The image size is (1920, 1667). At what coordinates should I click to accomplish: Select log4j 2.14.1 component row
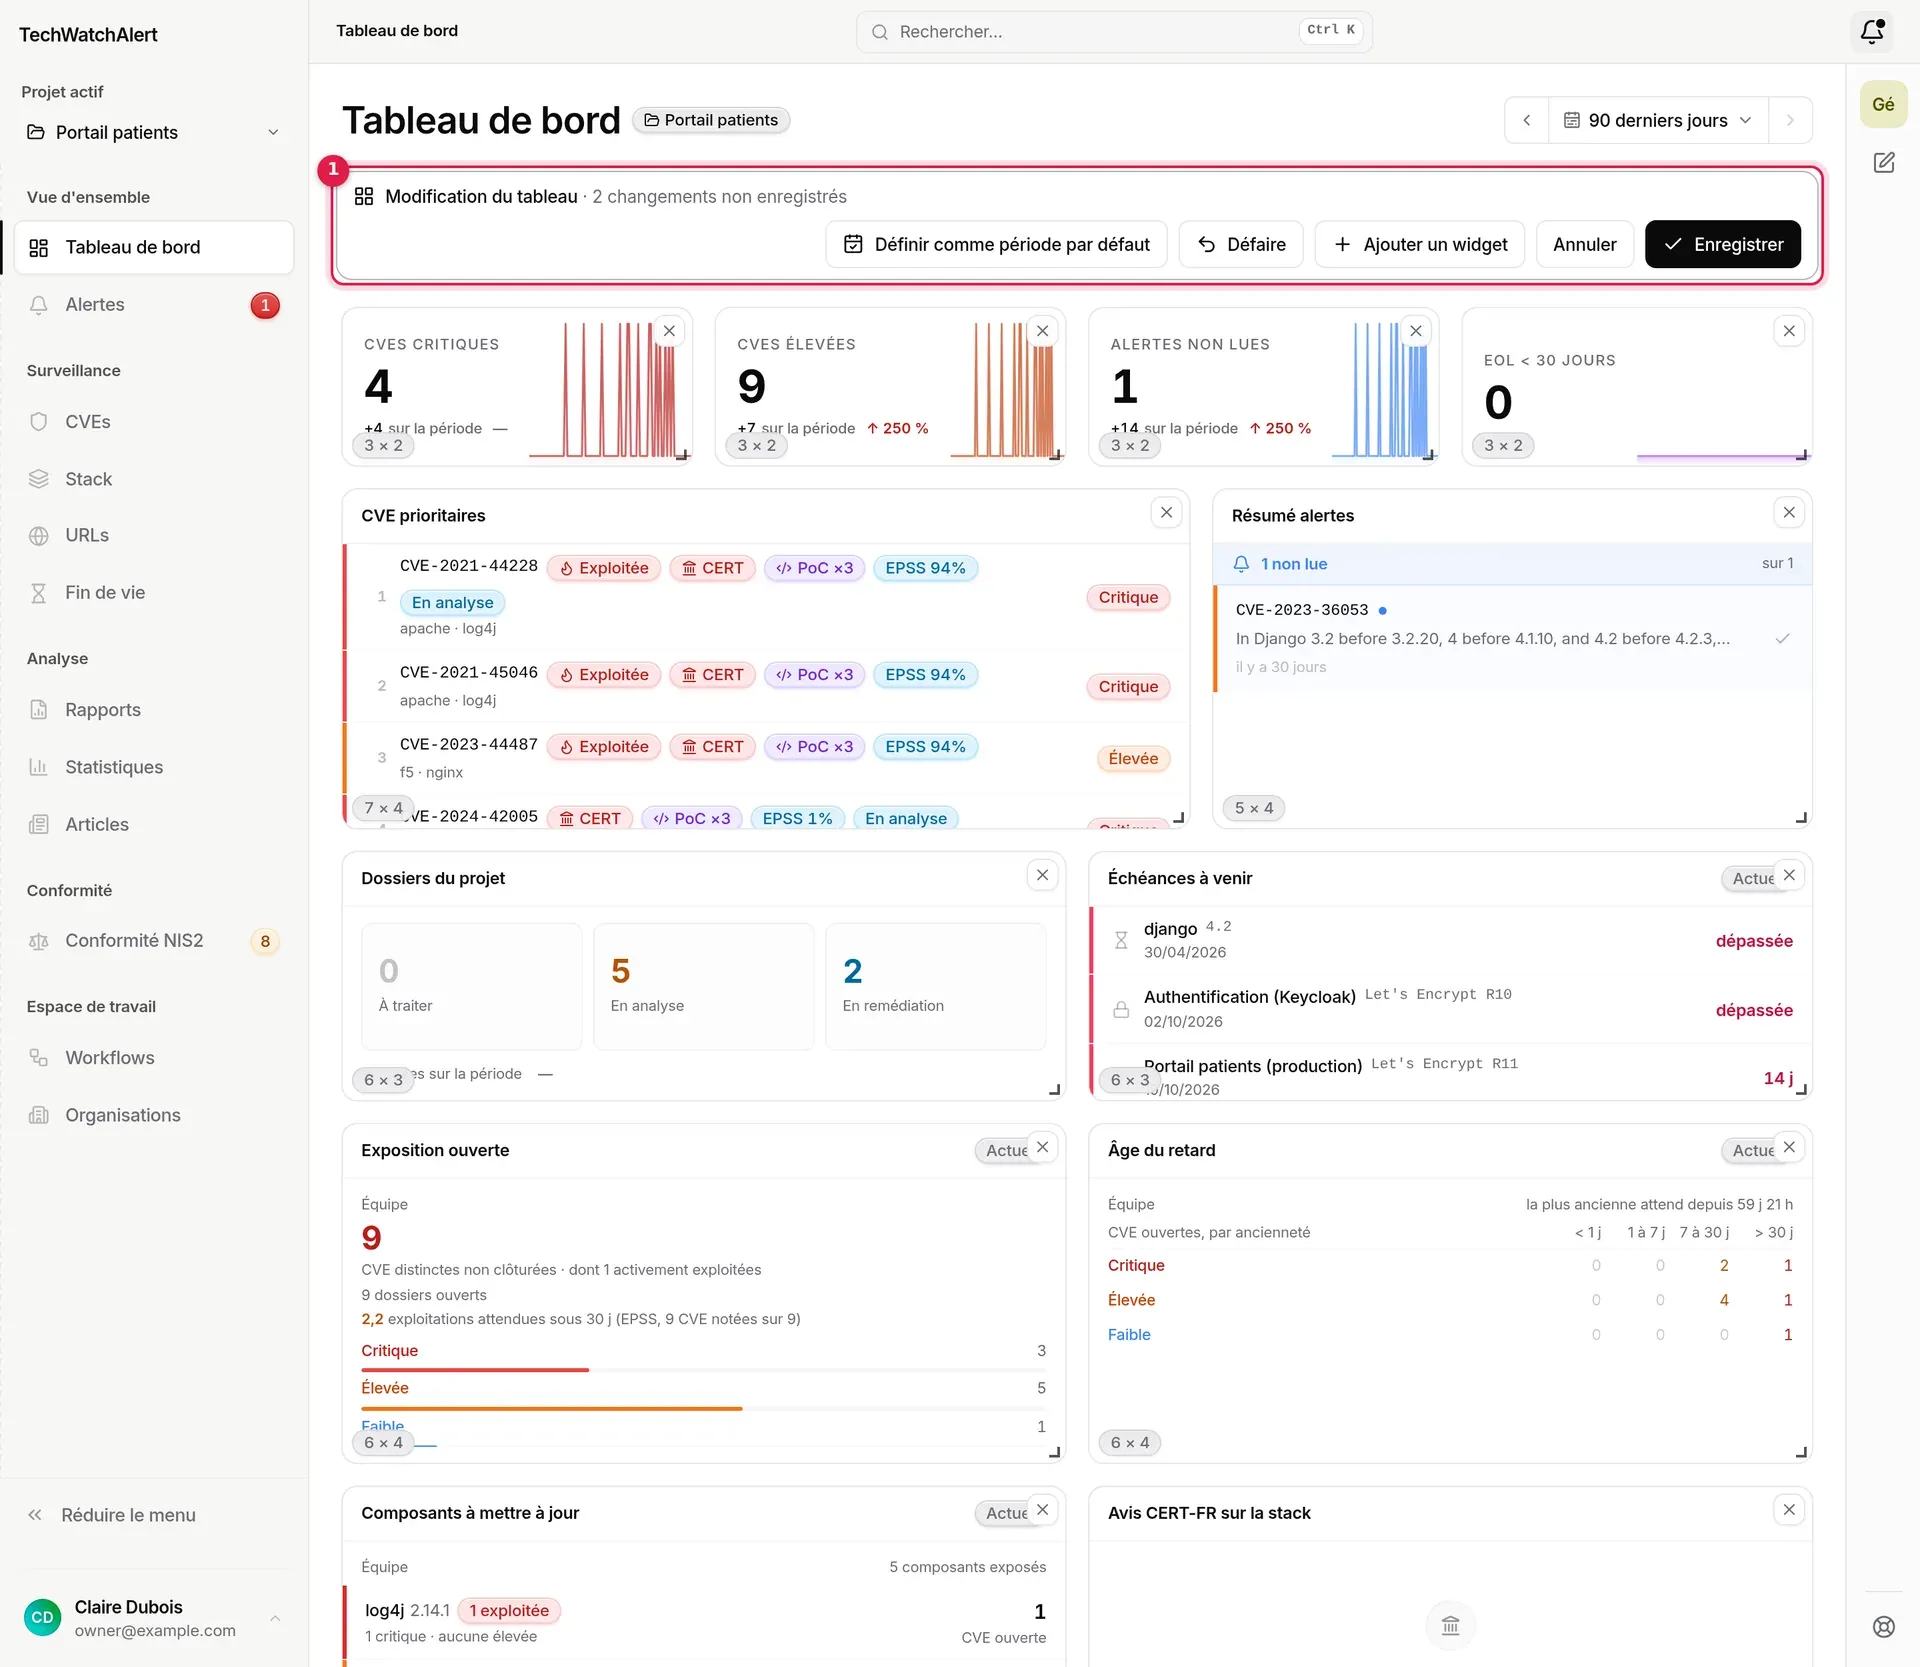click(x=704, y=1622)
